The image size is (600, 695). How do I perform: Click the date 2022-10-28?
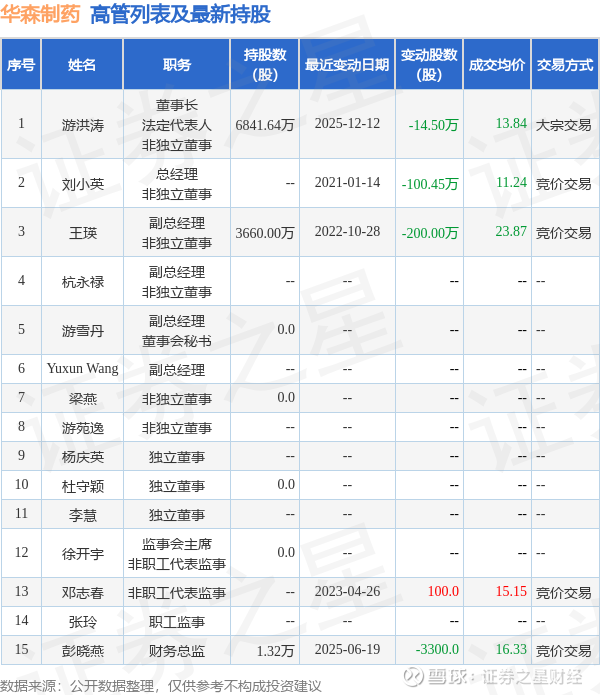(x=347, y=231)
